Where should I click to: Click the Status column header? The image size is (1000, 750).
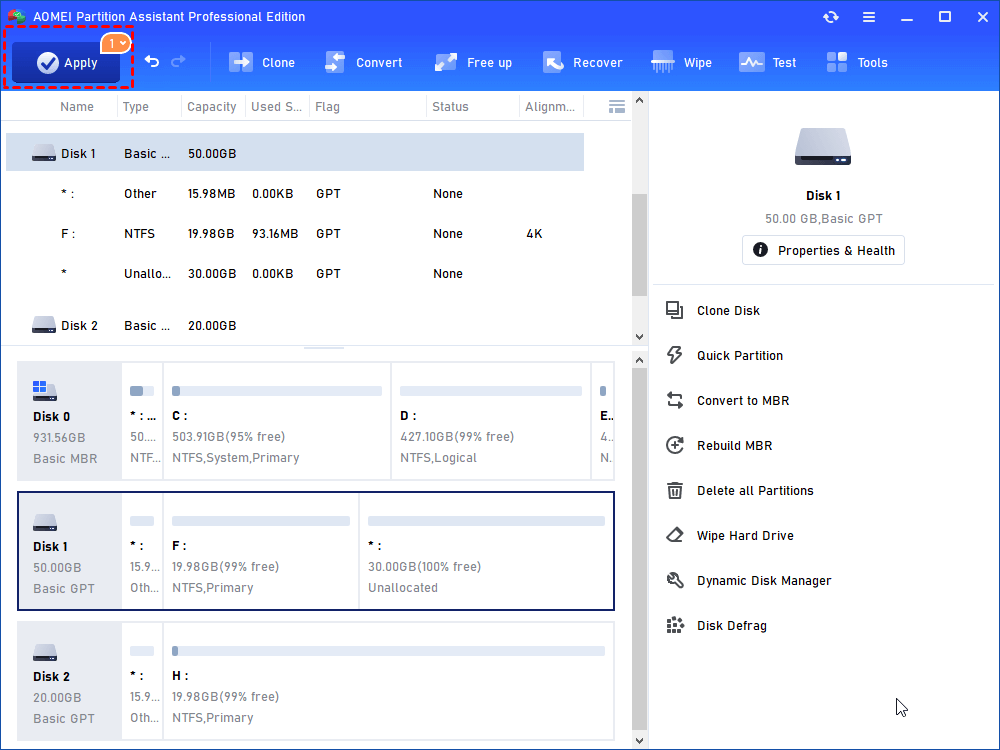450,107
